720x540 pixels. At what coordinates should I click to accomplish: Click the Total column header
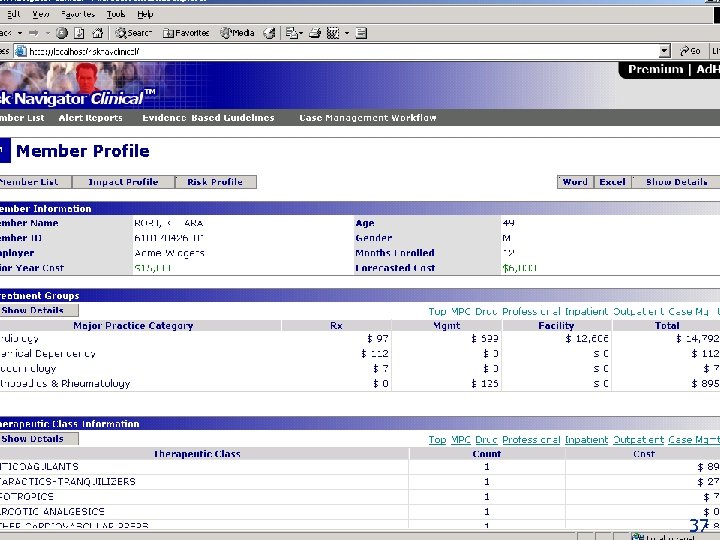(667, 326)
